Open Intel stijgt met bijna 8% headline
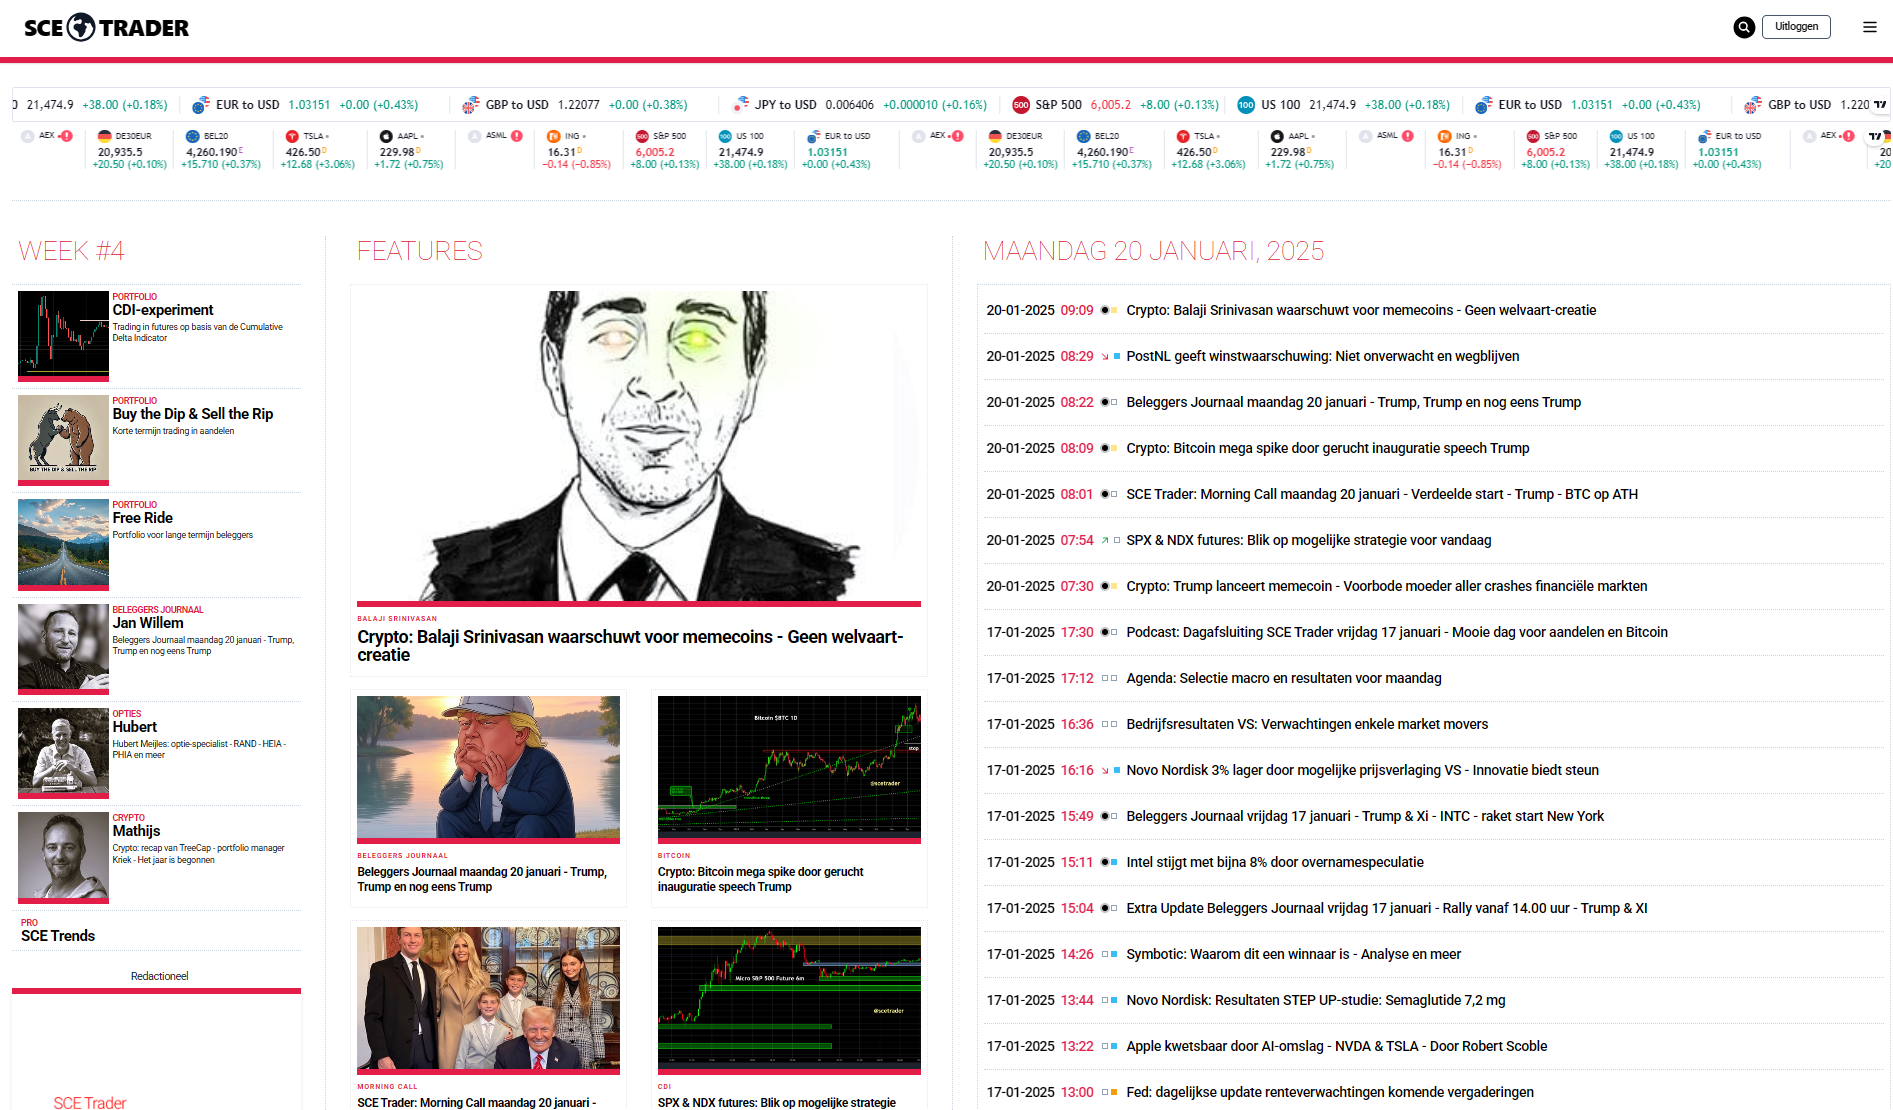 [x=1275, y=862]
